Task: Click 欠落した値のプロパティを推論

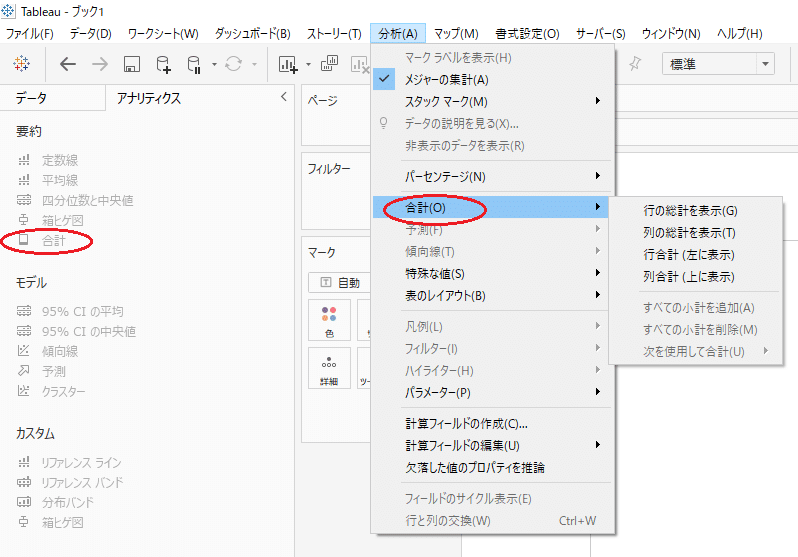Action: (x=492, y=467)
